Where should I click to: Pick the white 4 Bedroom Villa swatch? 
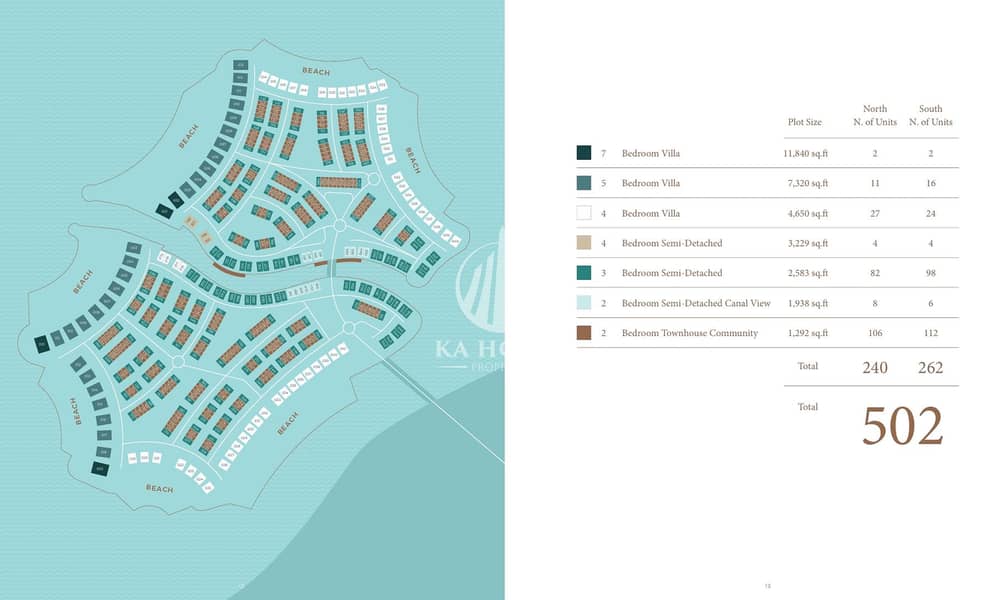point(584,213)
